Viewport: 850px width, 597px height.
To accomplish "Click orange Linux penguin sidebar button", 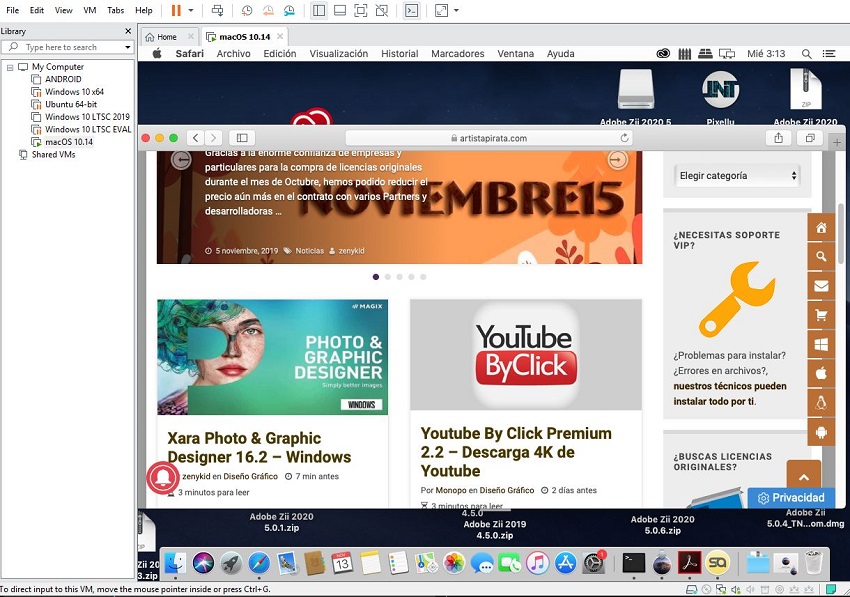I will click(821, 403).
